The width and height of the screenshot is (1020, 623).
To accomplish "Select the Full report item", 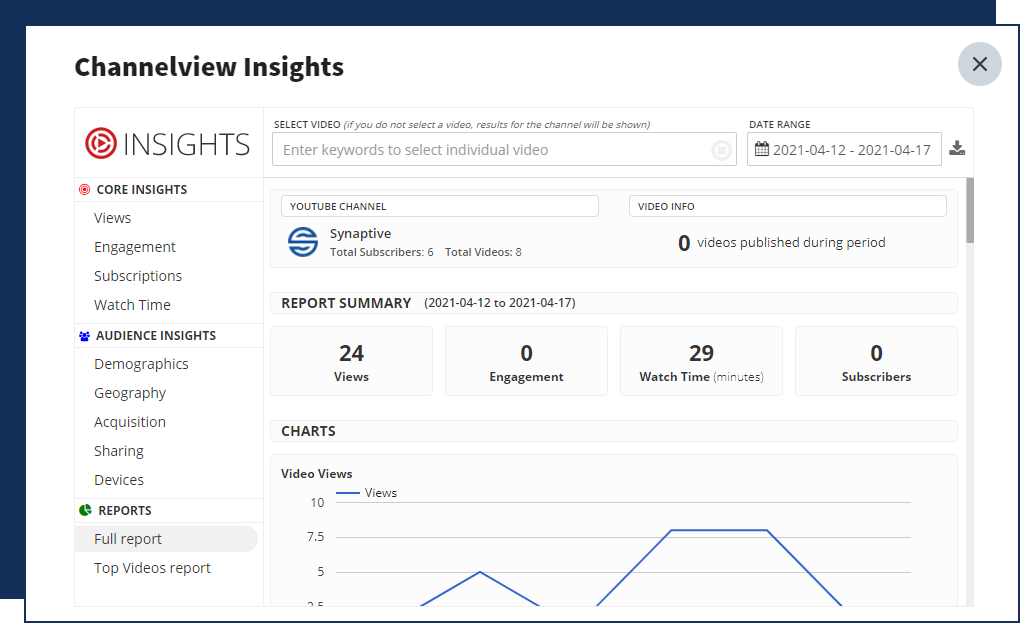I will (167, 539).
